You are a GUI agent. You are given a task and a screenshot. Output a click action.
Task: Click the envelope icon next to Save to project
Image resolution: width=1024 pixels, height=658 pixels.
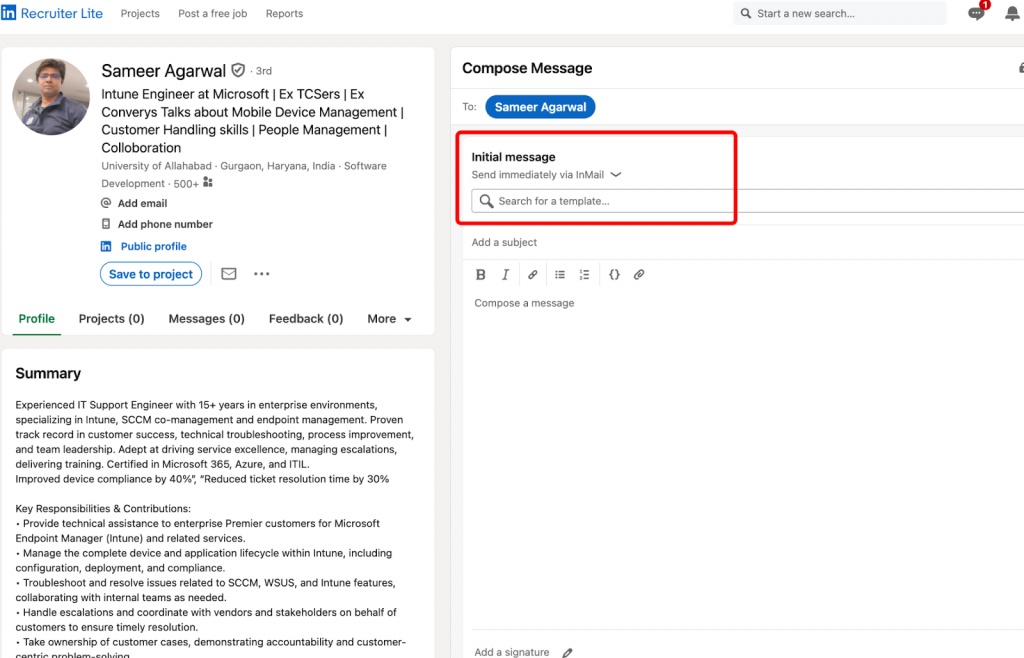coord(228,273)
